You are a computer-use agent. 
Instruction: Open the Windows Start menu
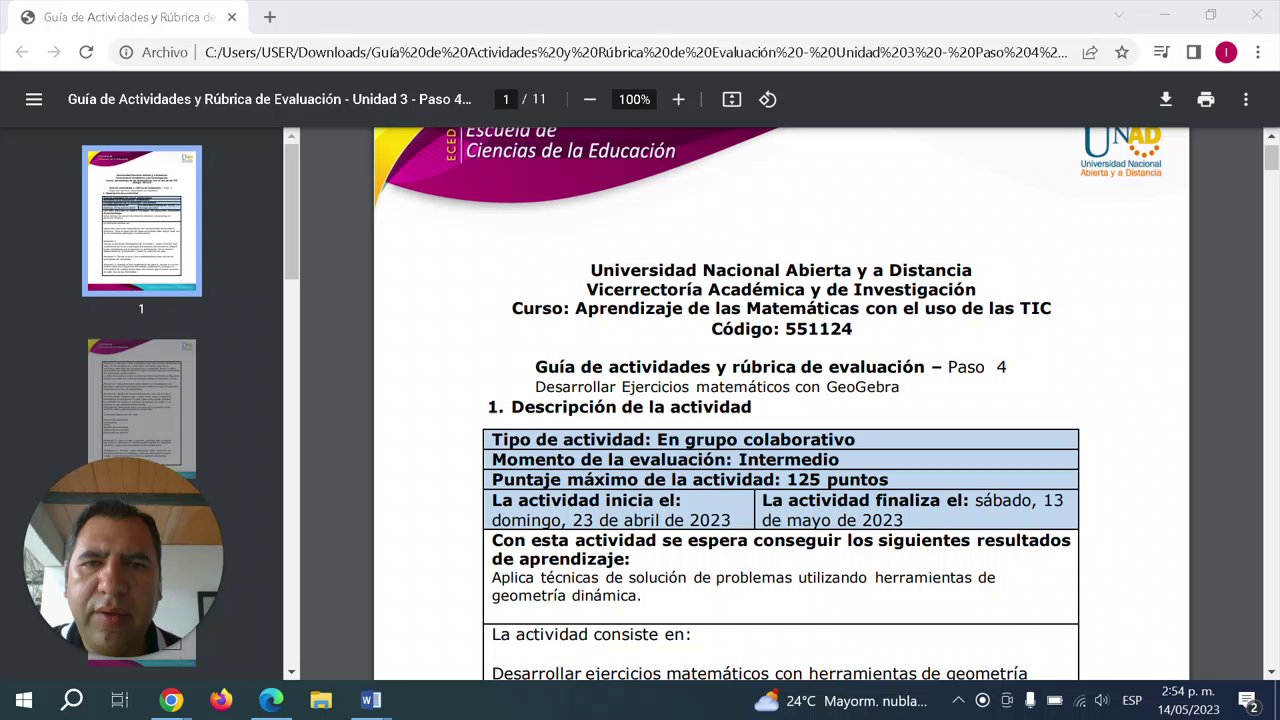pos(24,700)
